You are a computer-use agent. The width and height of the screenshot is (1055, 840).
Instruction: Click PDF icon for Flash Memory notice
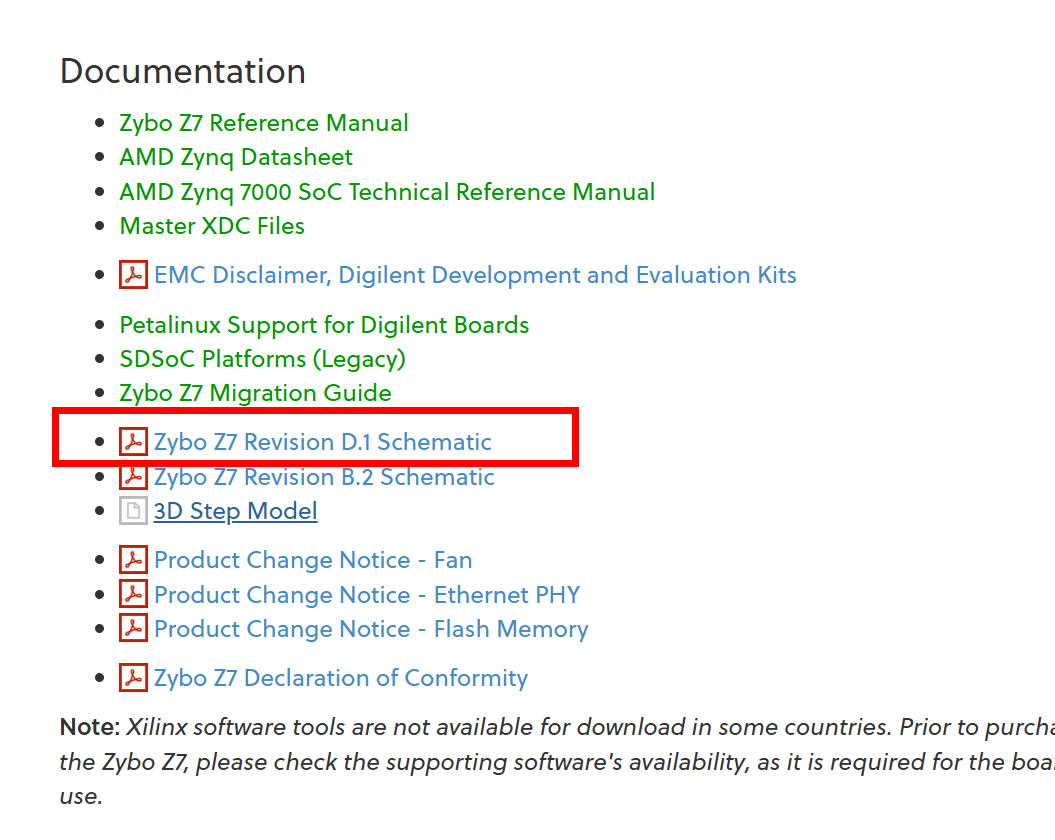133,629
